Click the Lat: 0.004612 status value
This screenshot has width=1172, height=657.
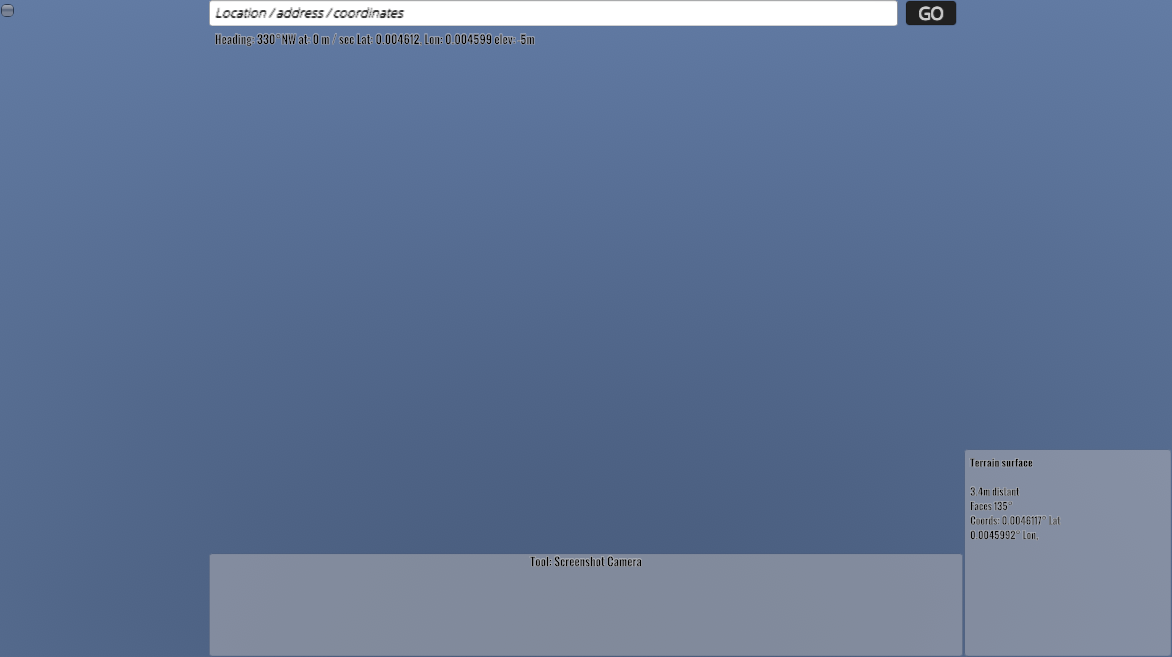pos(389,40)
